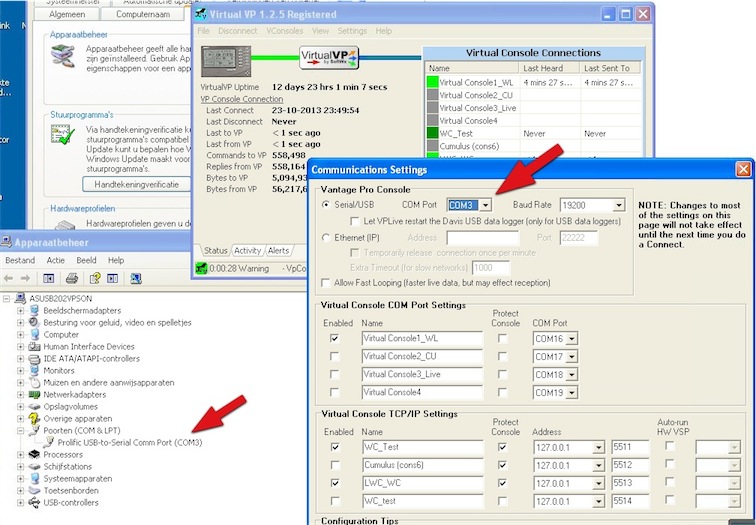The height and width of the screenshot is (525, 756).
Task: Toggle Protect Console for Virtual Console3_Live
Action: tap(502, 374)
